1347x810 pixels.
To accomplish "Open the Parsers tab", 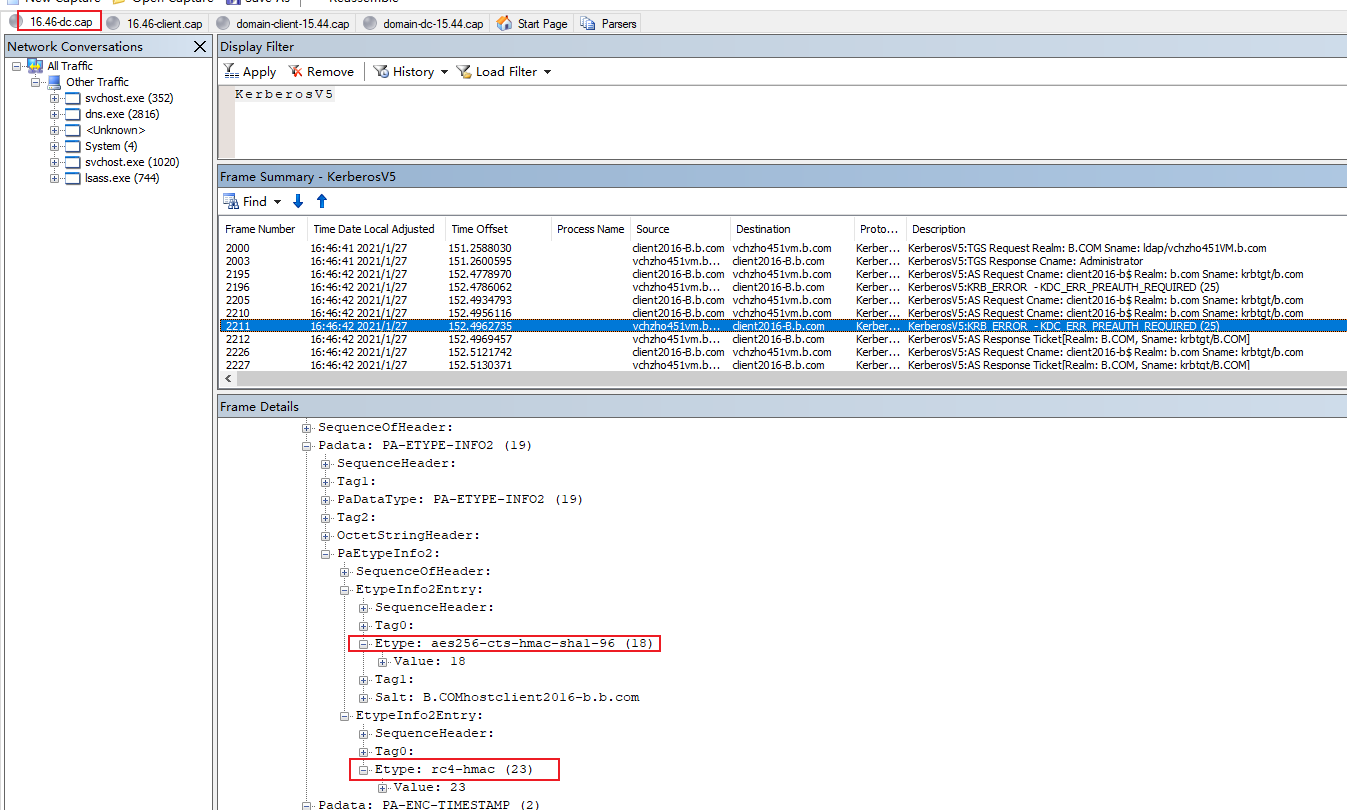I will [608, 23].
